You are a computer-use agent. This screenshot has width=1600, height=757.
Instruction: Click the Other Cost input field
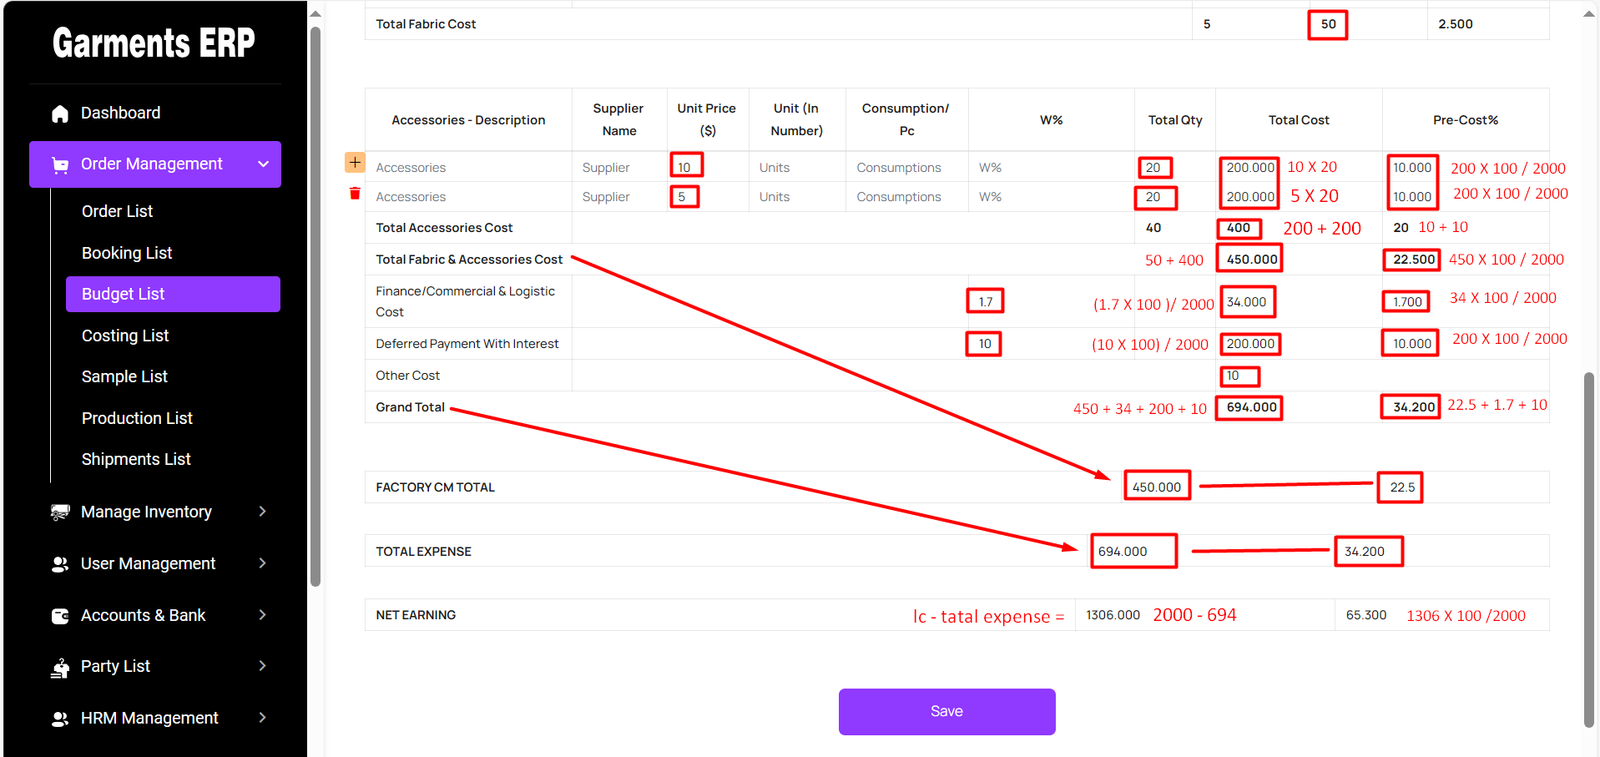[1240, 376]
